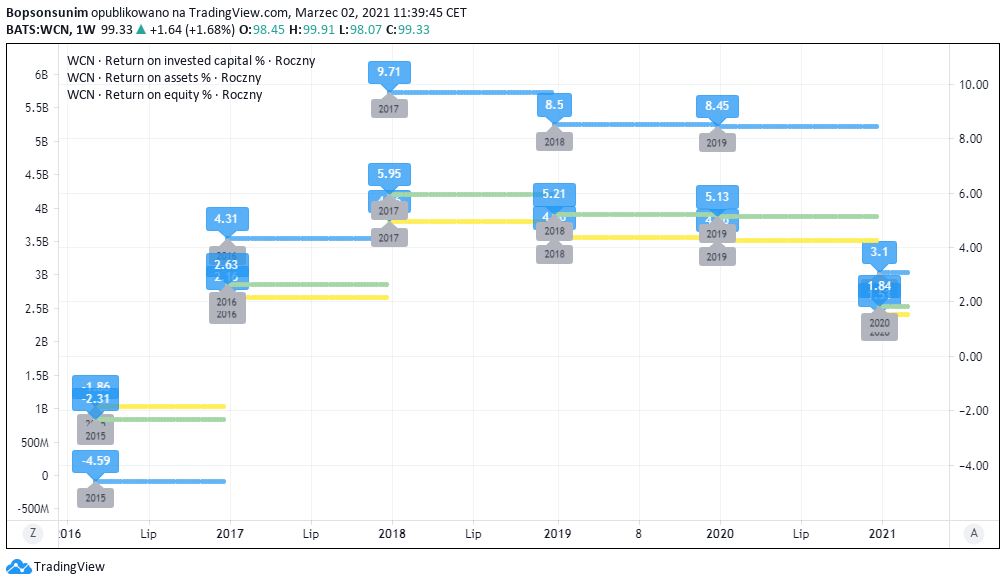Click the round Z button on time axis

pyautogui.click(x=33, y=533)
